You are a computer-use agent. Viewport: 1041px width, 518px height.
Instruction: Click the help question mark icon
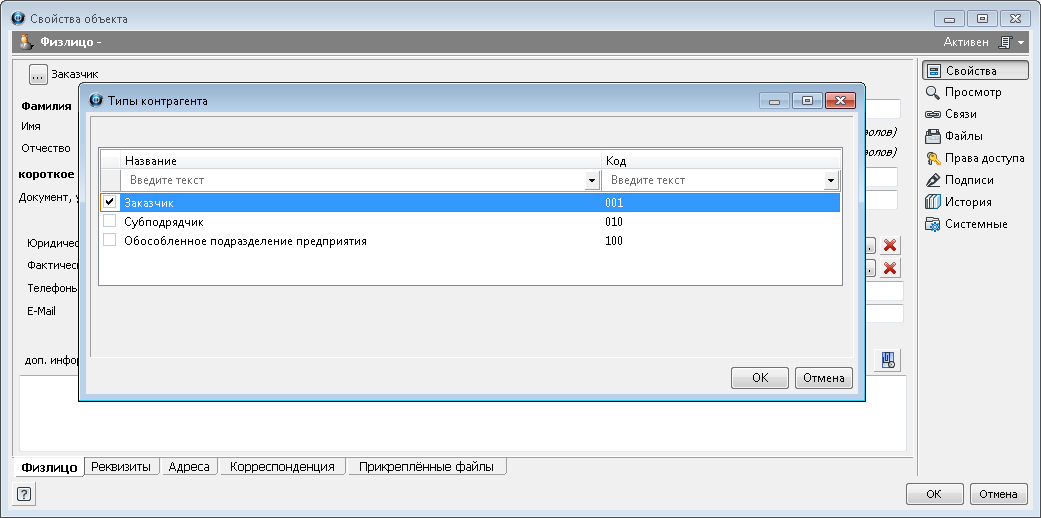click(x=24, y=494)
